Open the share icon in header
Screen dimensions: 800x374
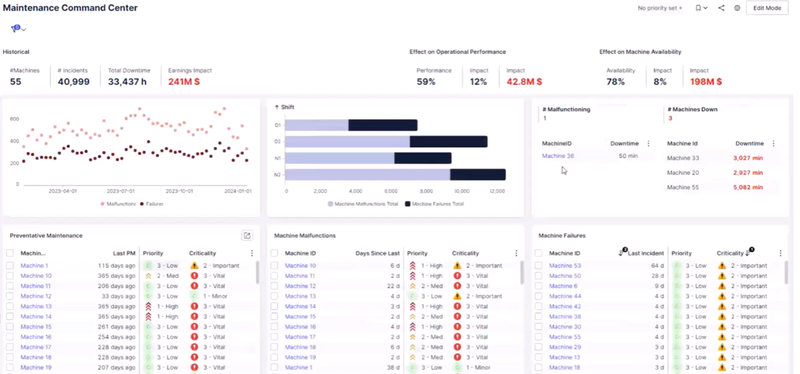tap(721, 8)
